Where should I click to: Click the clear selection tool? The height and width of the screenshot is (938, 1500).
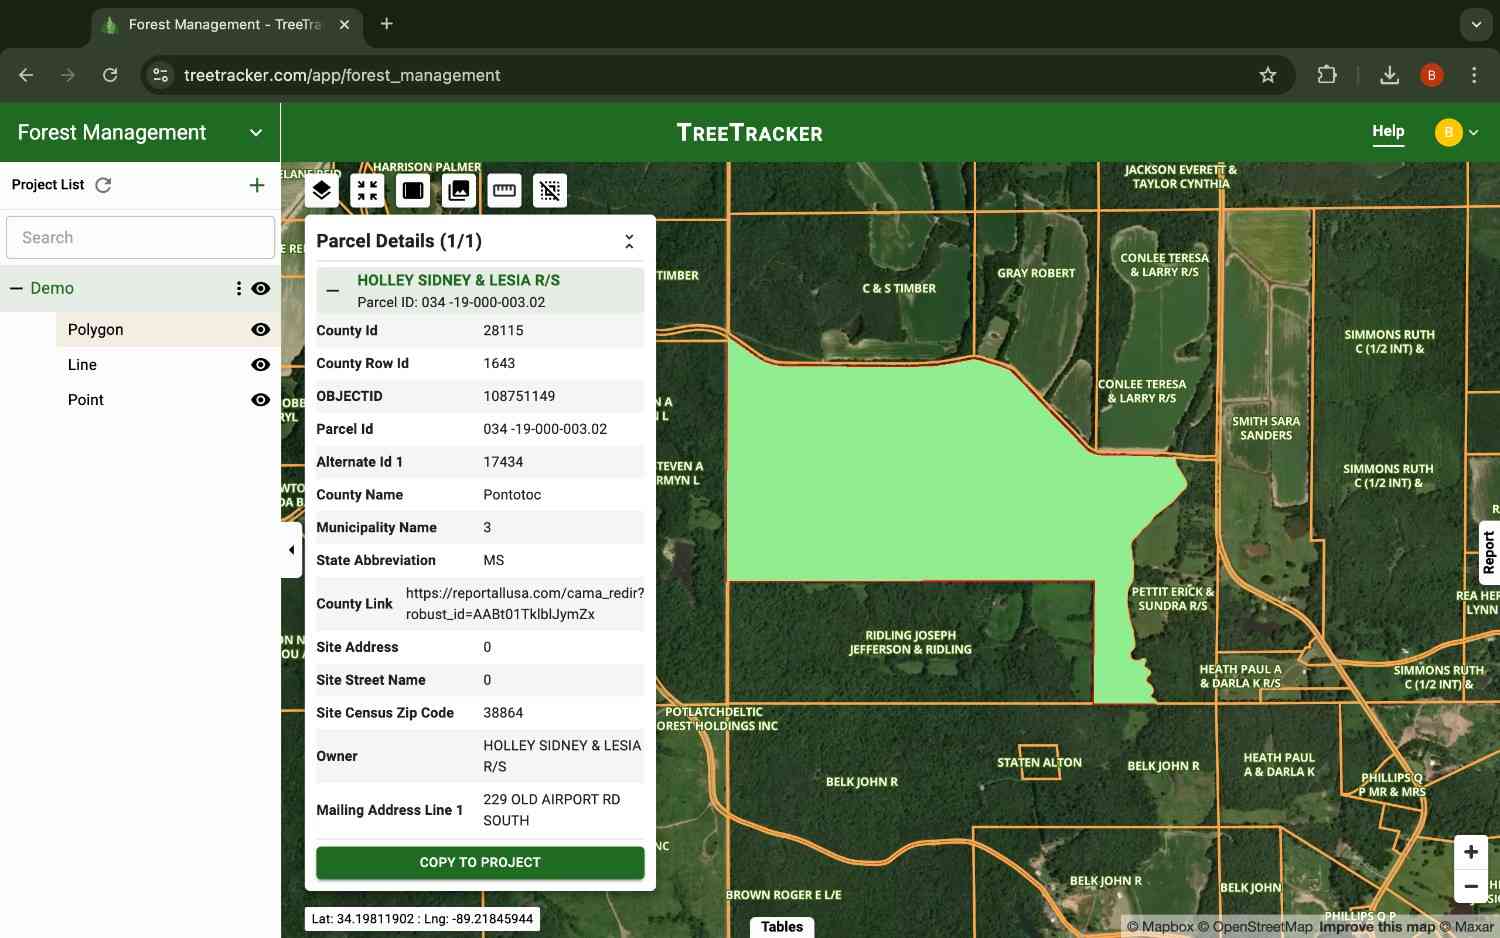coord(550,190)
